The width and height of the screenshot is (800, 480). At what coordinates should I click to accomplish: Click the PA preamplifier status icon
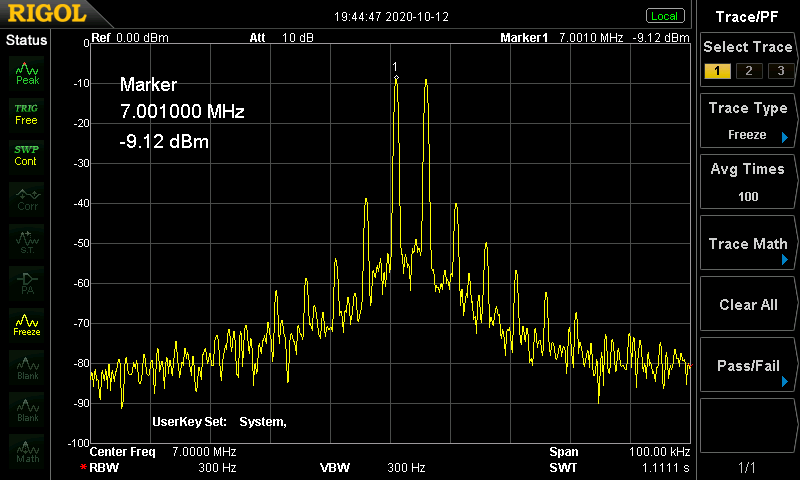27,282
